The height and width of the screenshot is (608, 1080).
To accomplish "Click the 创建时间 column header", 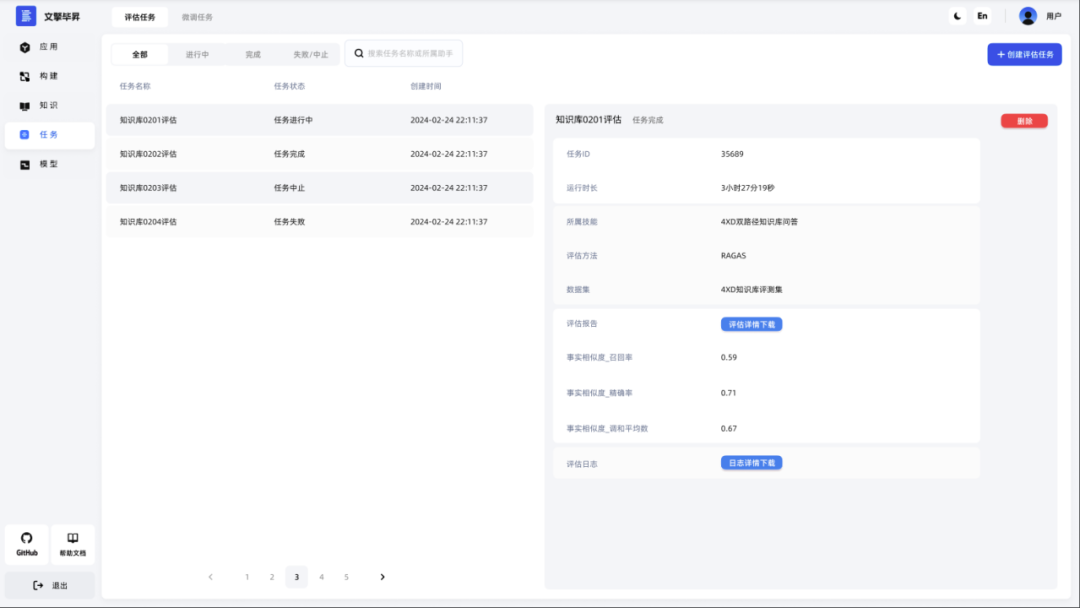I will click(426, 86).
